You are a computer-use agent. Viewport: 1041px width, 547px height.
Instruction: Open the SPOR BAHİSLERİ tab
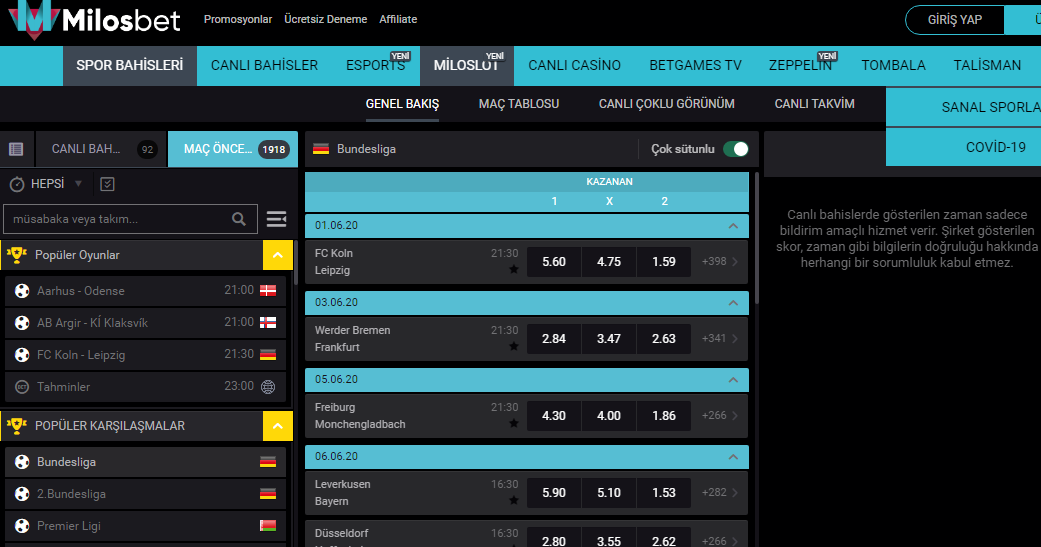[x=129, y=66]
